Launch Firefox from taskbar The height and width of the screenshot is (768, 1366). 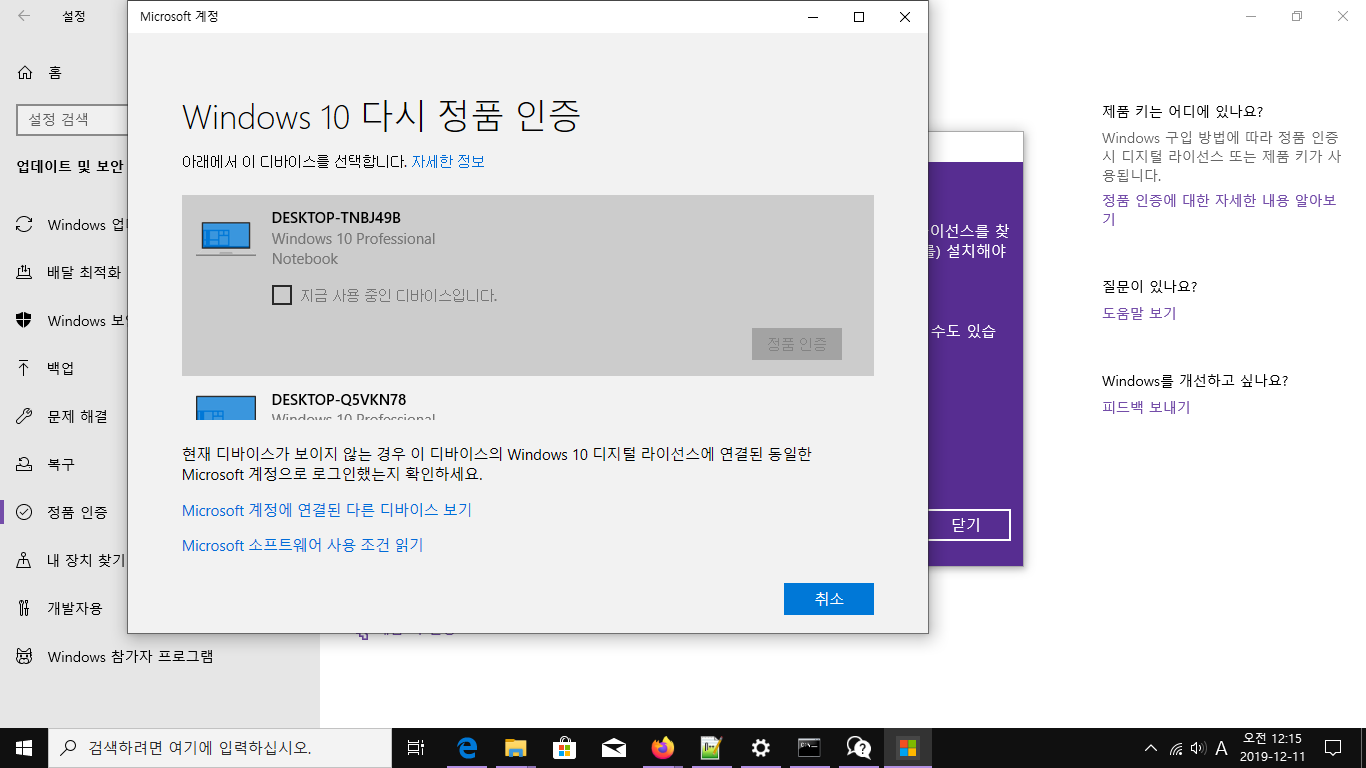(x=662, y=748)
